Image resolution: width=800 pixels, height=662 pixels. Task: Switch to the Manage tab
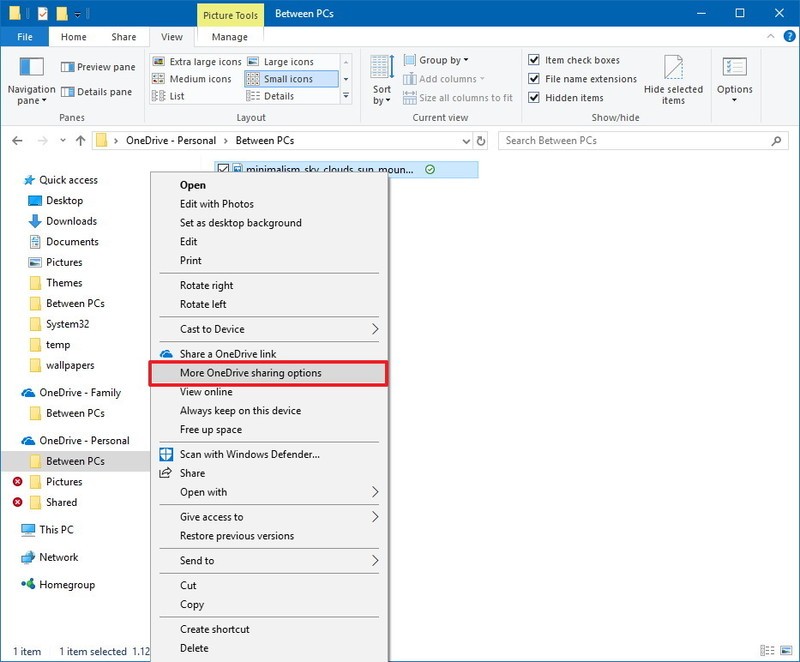[x=230, y=37]
